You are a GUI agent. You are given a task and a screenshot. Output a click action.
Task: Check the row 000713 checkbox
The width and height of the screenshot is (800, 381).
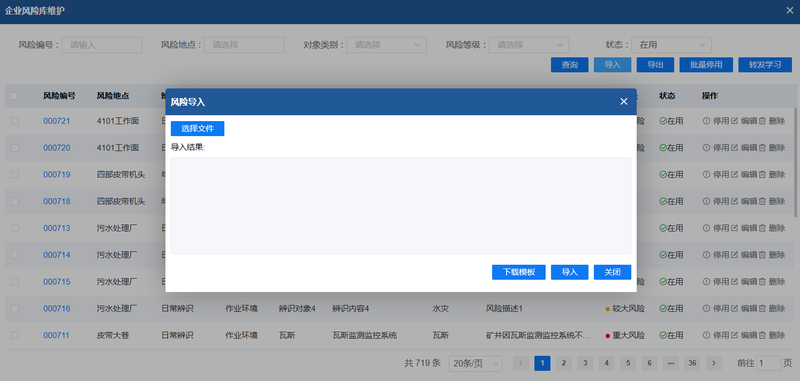(x=15, y=228)
